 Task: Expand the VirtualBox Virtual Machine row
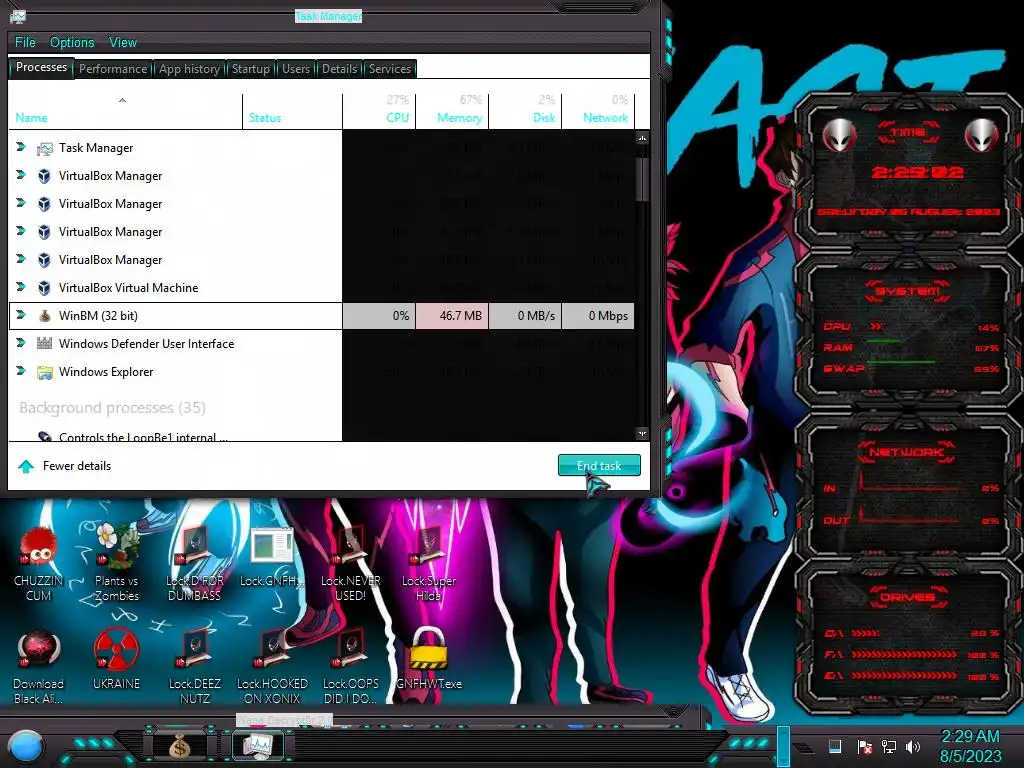[21, 287]
